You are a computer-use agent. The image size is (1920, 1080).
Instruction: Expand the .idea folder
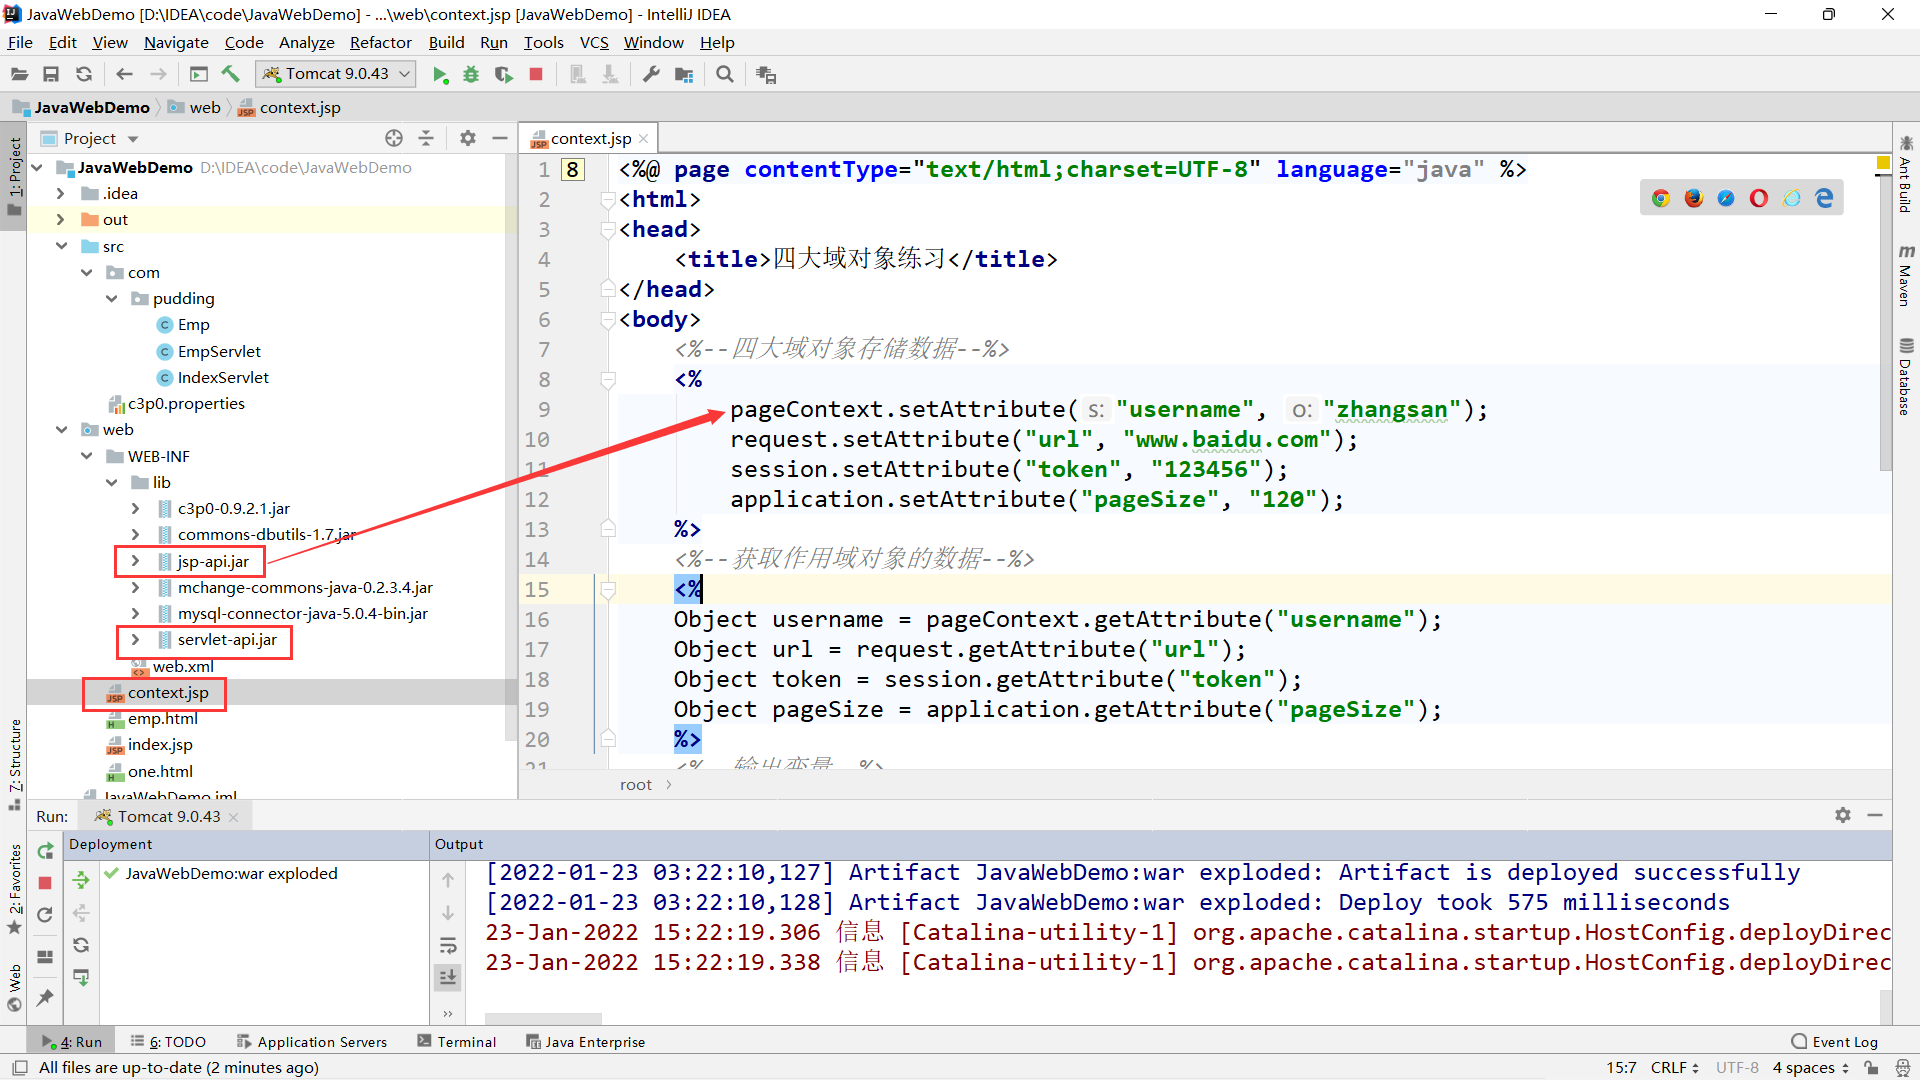60,194
